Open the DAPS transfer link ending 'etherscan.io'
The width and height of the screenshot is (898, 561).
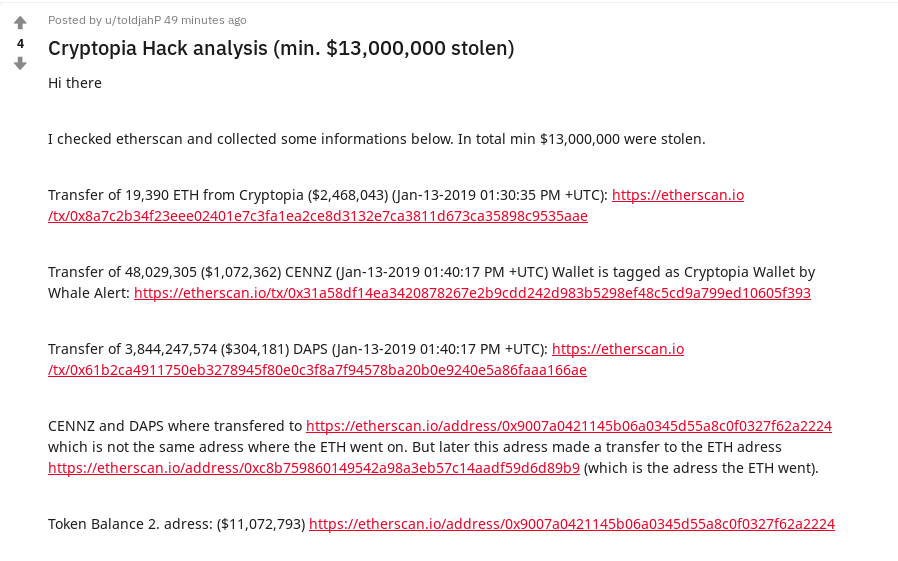pyautogui.click(x=618, y=349)
